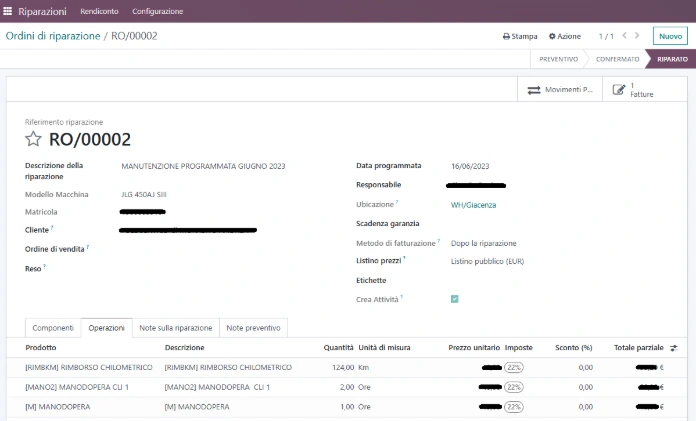696x421 pixels.
Task: Click the 1 / 1 pager counter
Action: [x=606, y=36]
